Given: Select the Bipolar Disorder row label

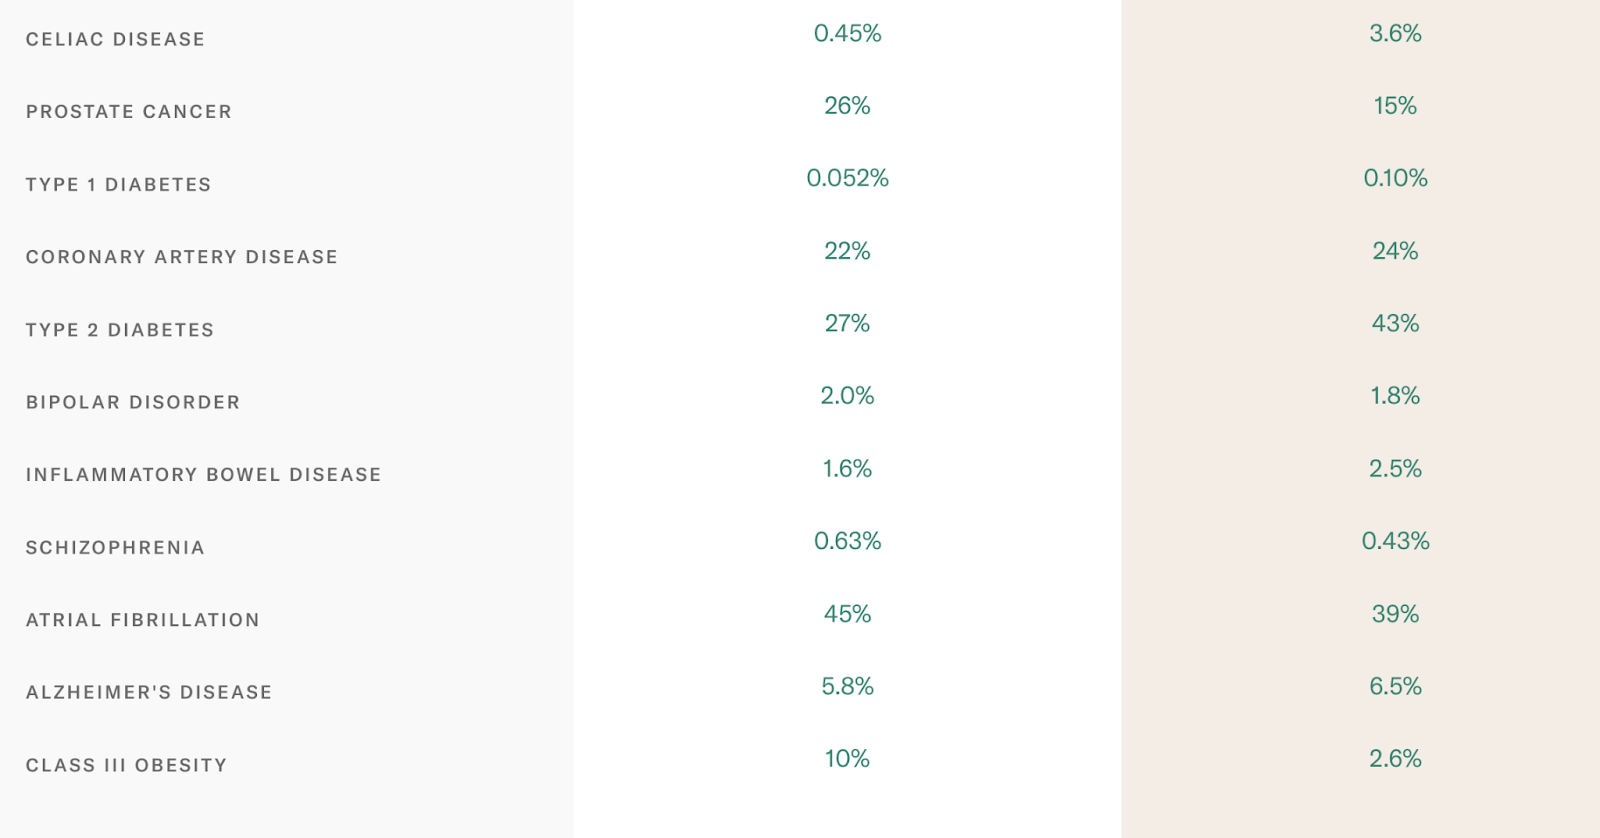Looking at the screenshot, I should click(x=133, y=402).
